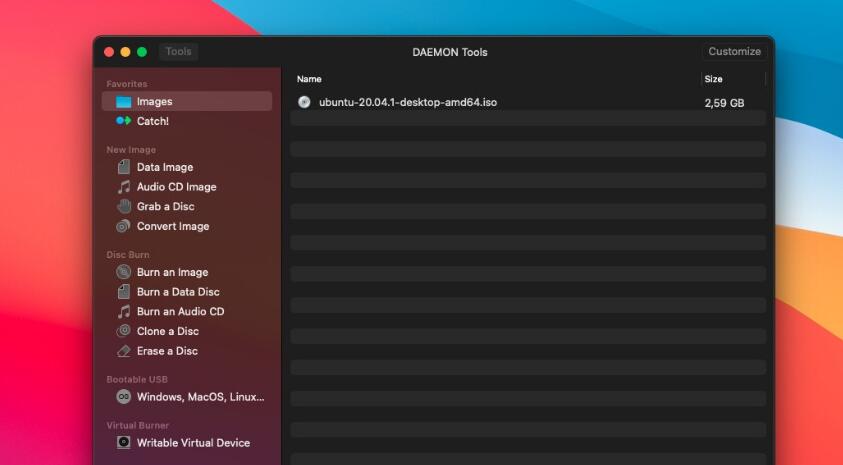This screenshot has width=843, height=465.
Task: Sort by the Name column header
Action: coord(309,79)
